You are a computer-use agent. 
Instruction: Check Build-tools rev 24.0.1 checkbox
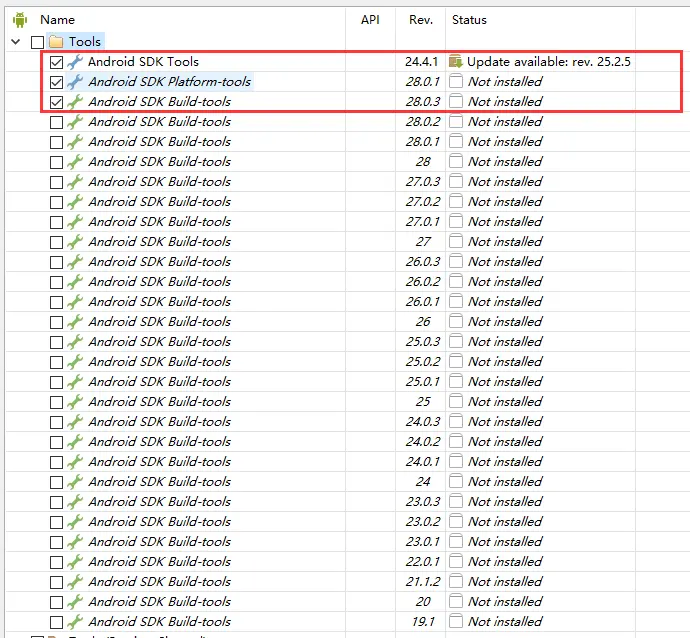click(56, 462)
